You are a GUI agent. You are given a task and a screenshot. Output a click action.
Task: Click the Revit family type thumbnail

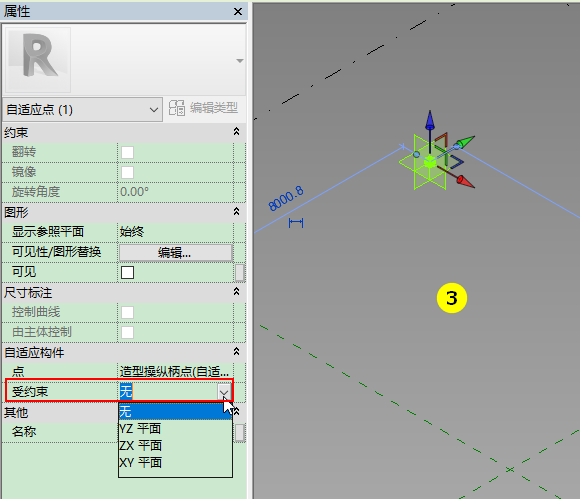tap(38, 59)
